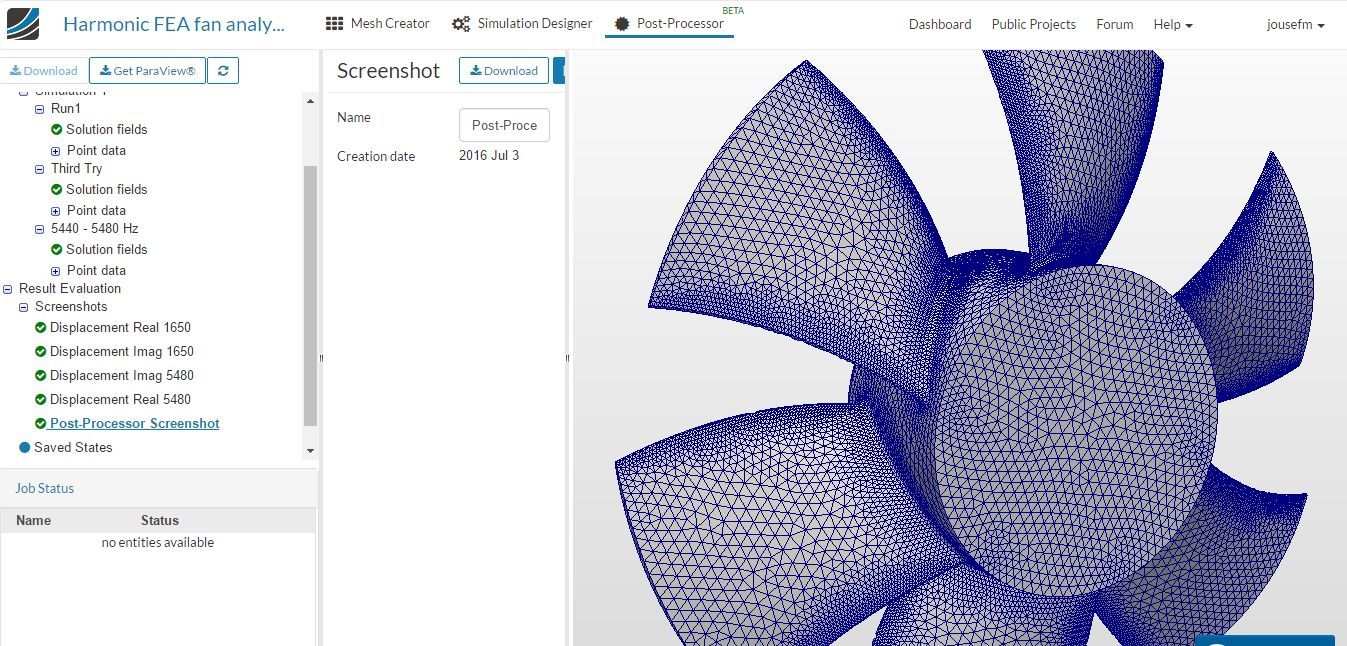Open the Forum link
The image size is (1347, 646).
tap(1115, 24)
